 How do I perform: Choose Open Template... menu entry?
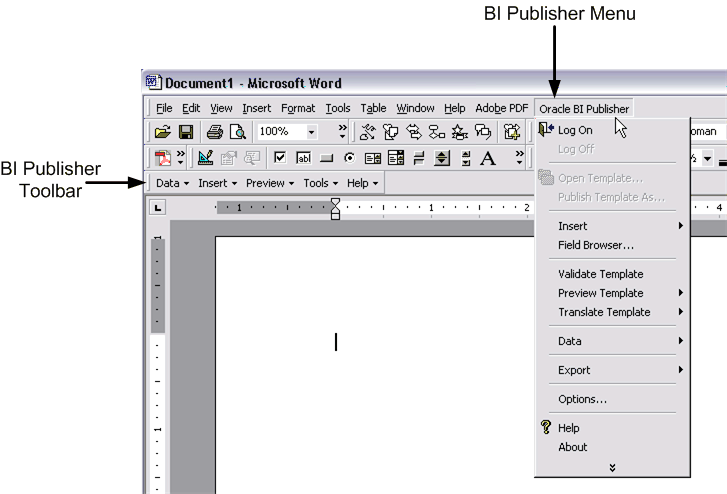coord(612,178)
